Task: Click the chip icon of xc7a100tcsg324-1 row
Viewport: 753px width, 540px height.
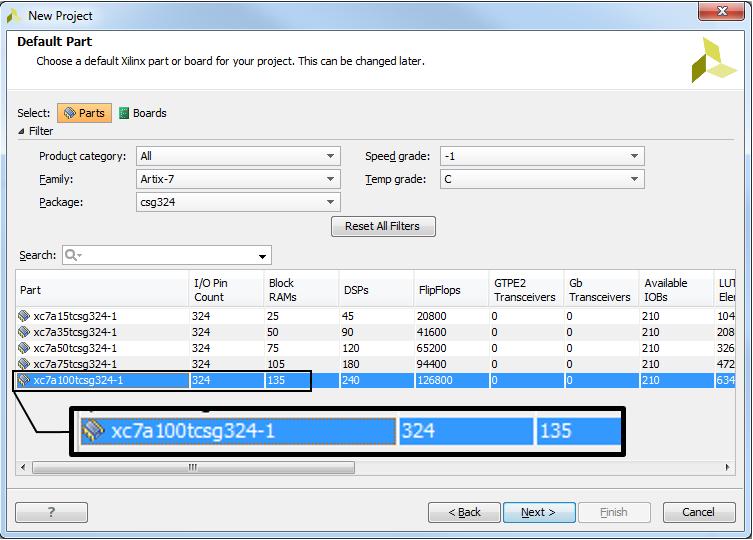Action: click(24, 380)
